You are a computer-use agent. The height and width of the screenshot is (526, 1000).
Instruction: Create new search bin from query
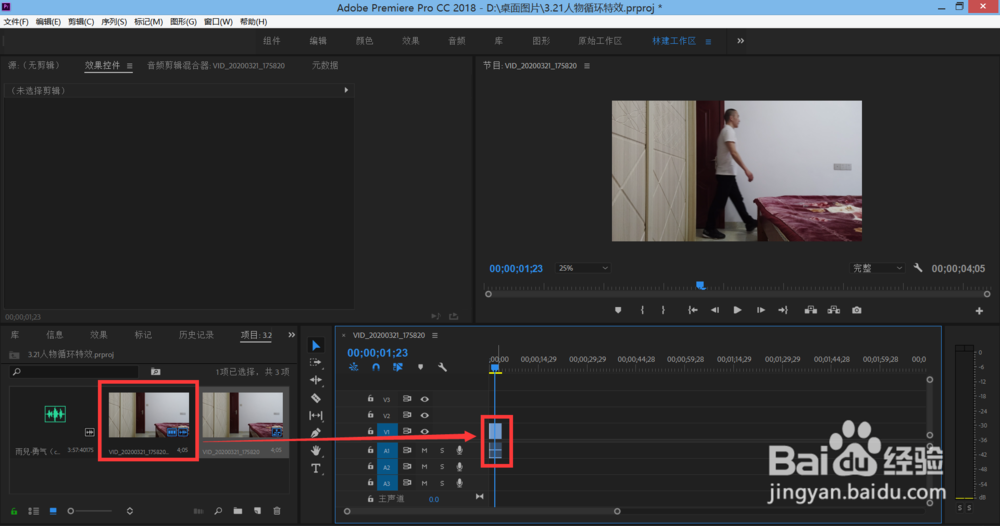(156, 372)
